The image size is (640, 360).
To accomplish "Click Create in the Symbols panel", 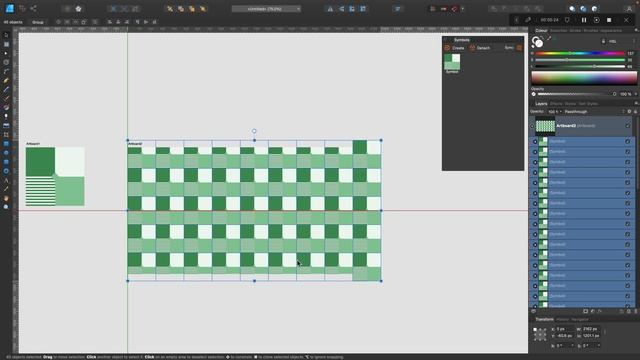I will [x=454, y=48].
